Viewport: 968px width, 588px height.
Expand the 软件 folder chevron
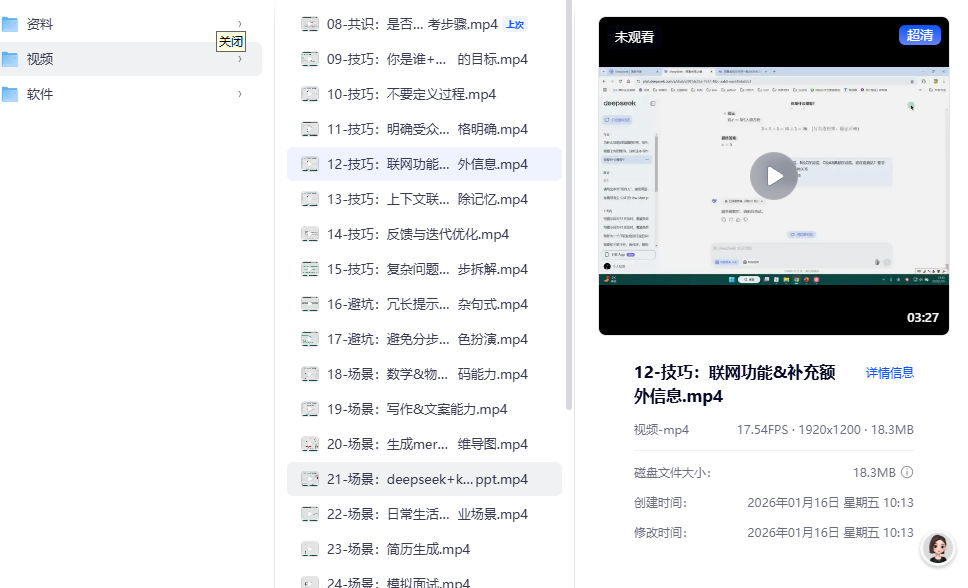click(x=240, y=94)
